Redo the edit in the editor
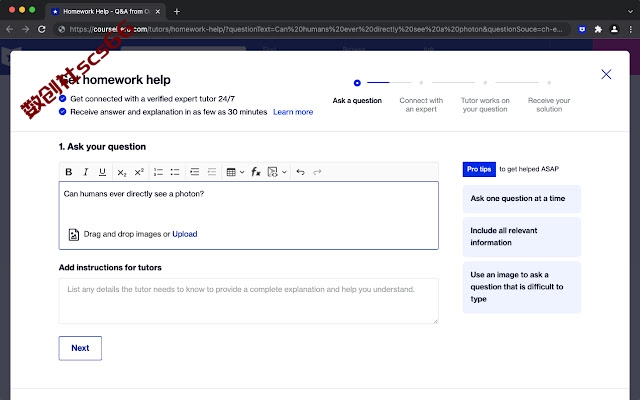This screenshot has width=640, height=400. [317, 172]
